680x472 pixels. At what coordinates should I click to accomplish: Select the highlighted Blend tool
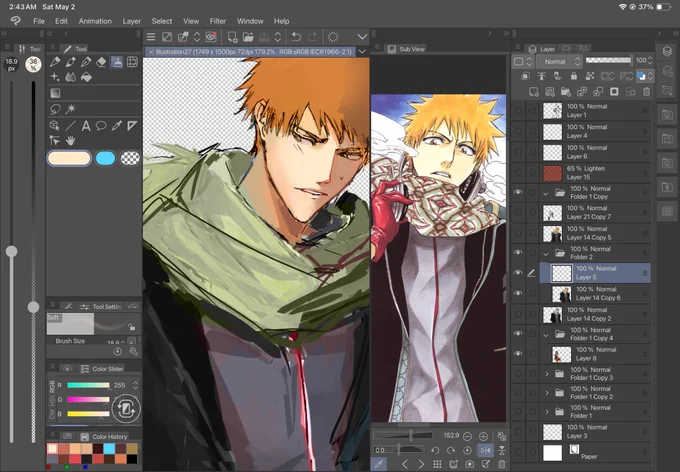(117, 62)
